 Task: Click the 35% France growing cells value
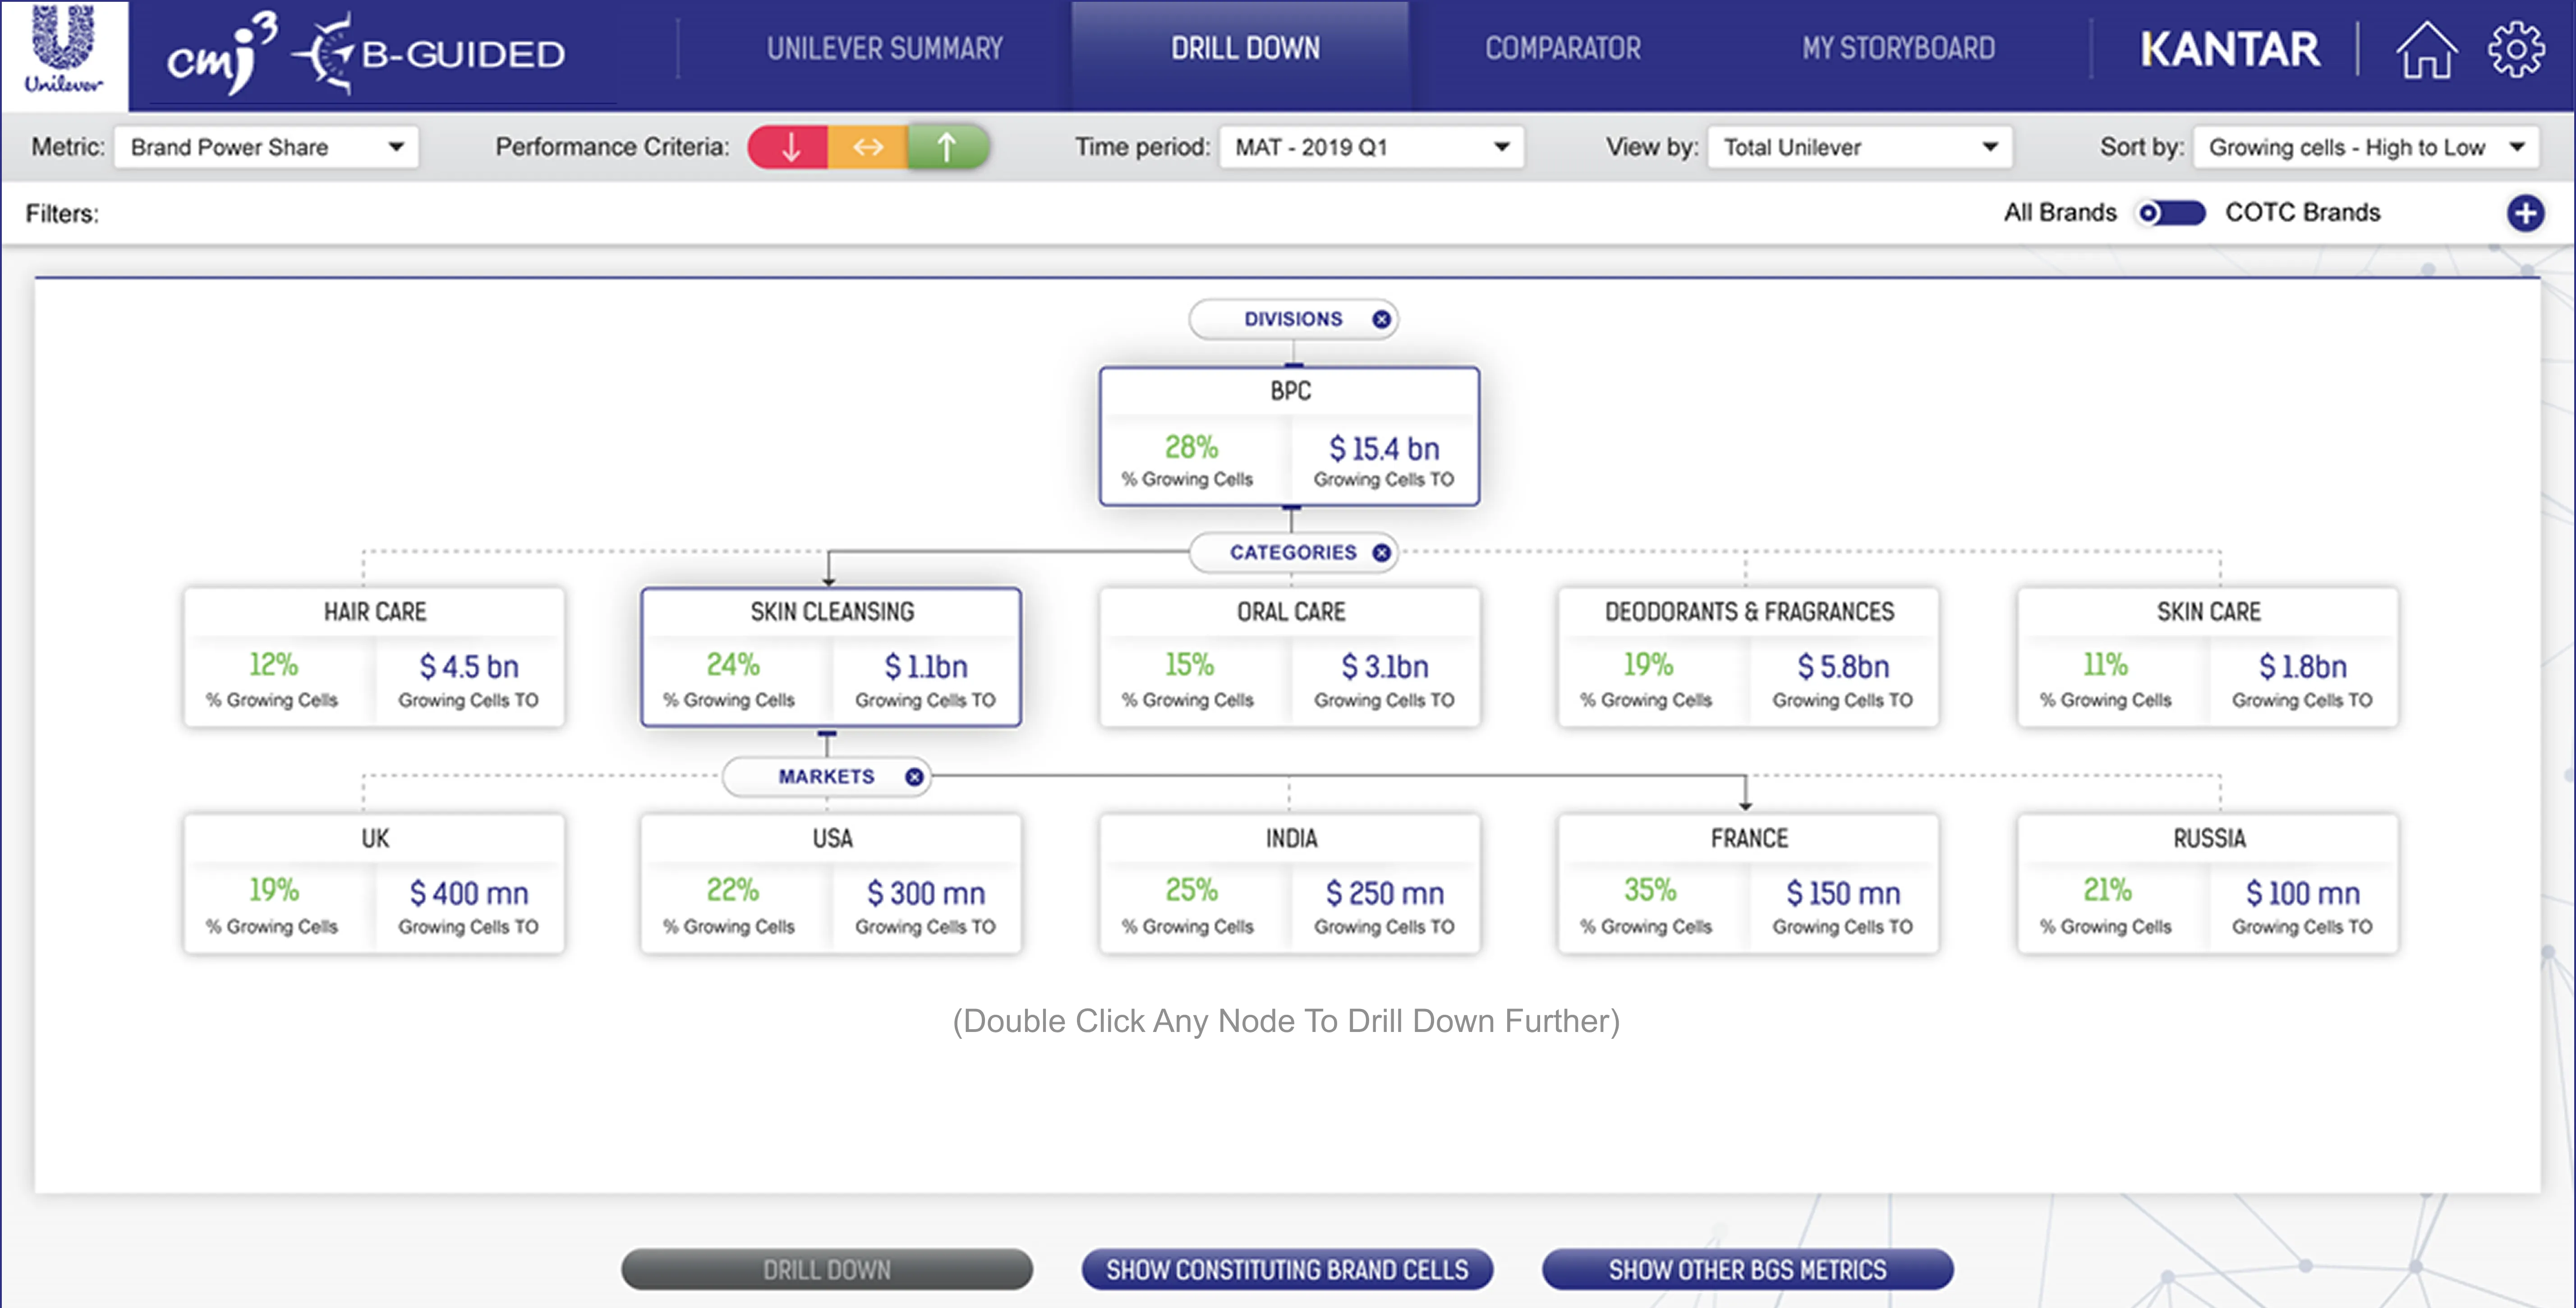pyautogui.click(x=1650, y=889)
